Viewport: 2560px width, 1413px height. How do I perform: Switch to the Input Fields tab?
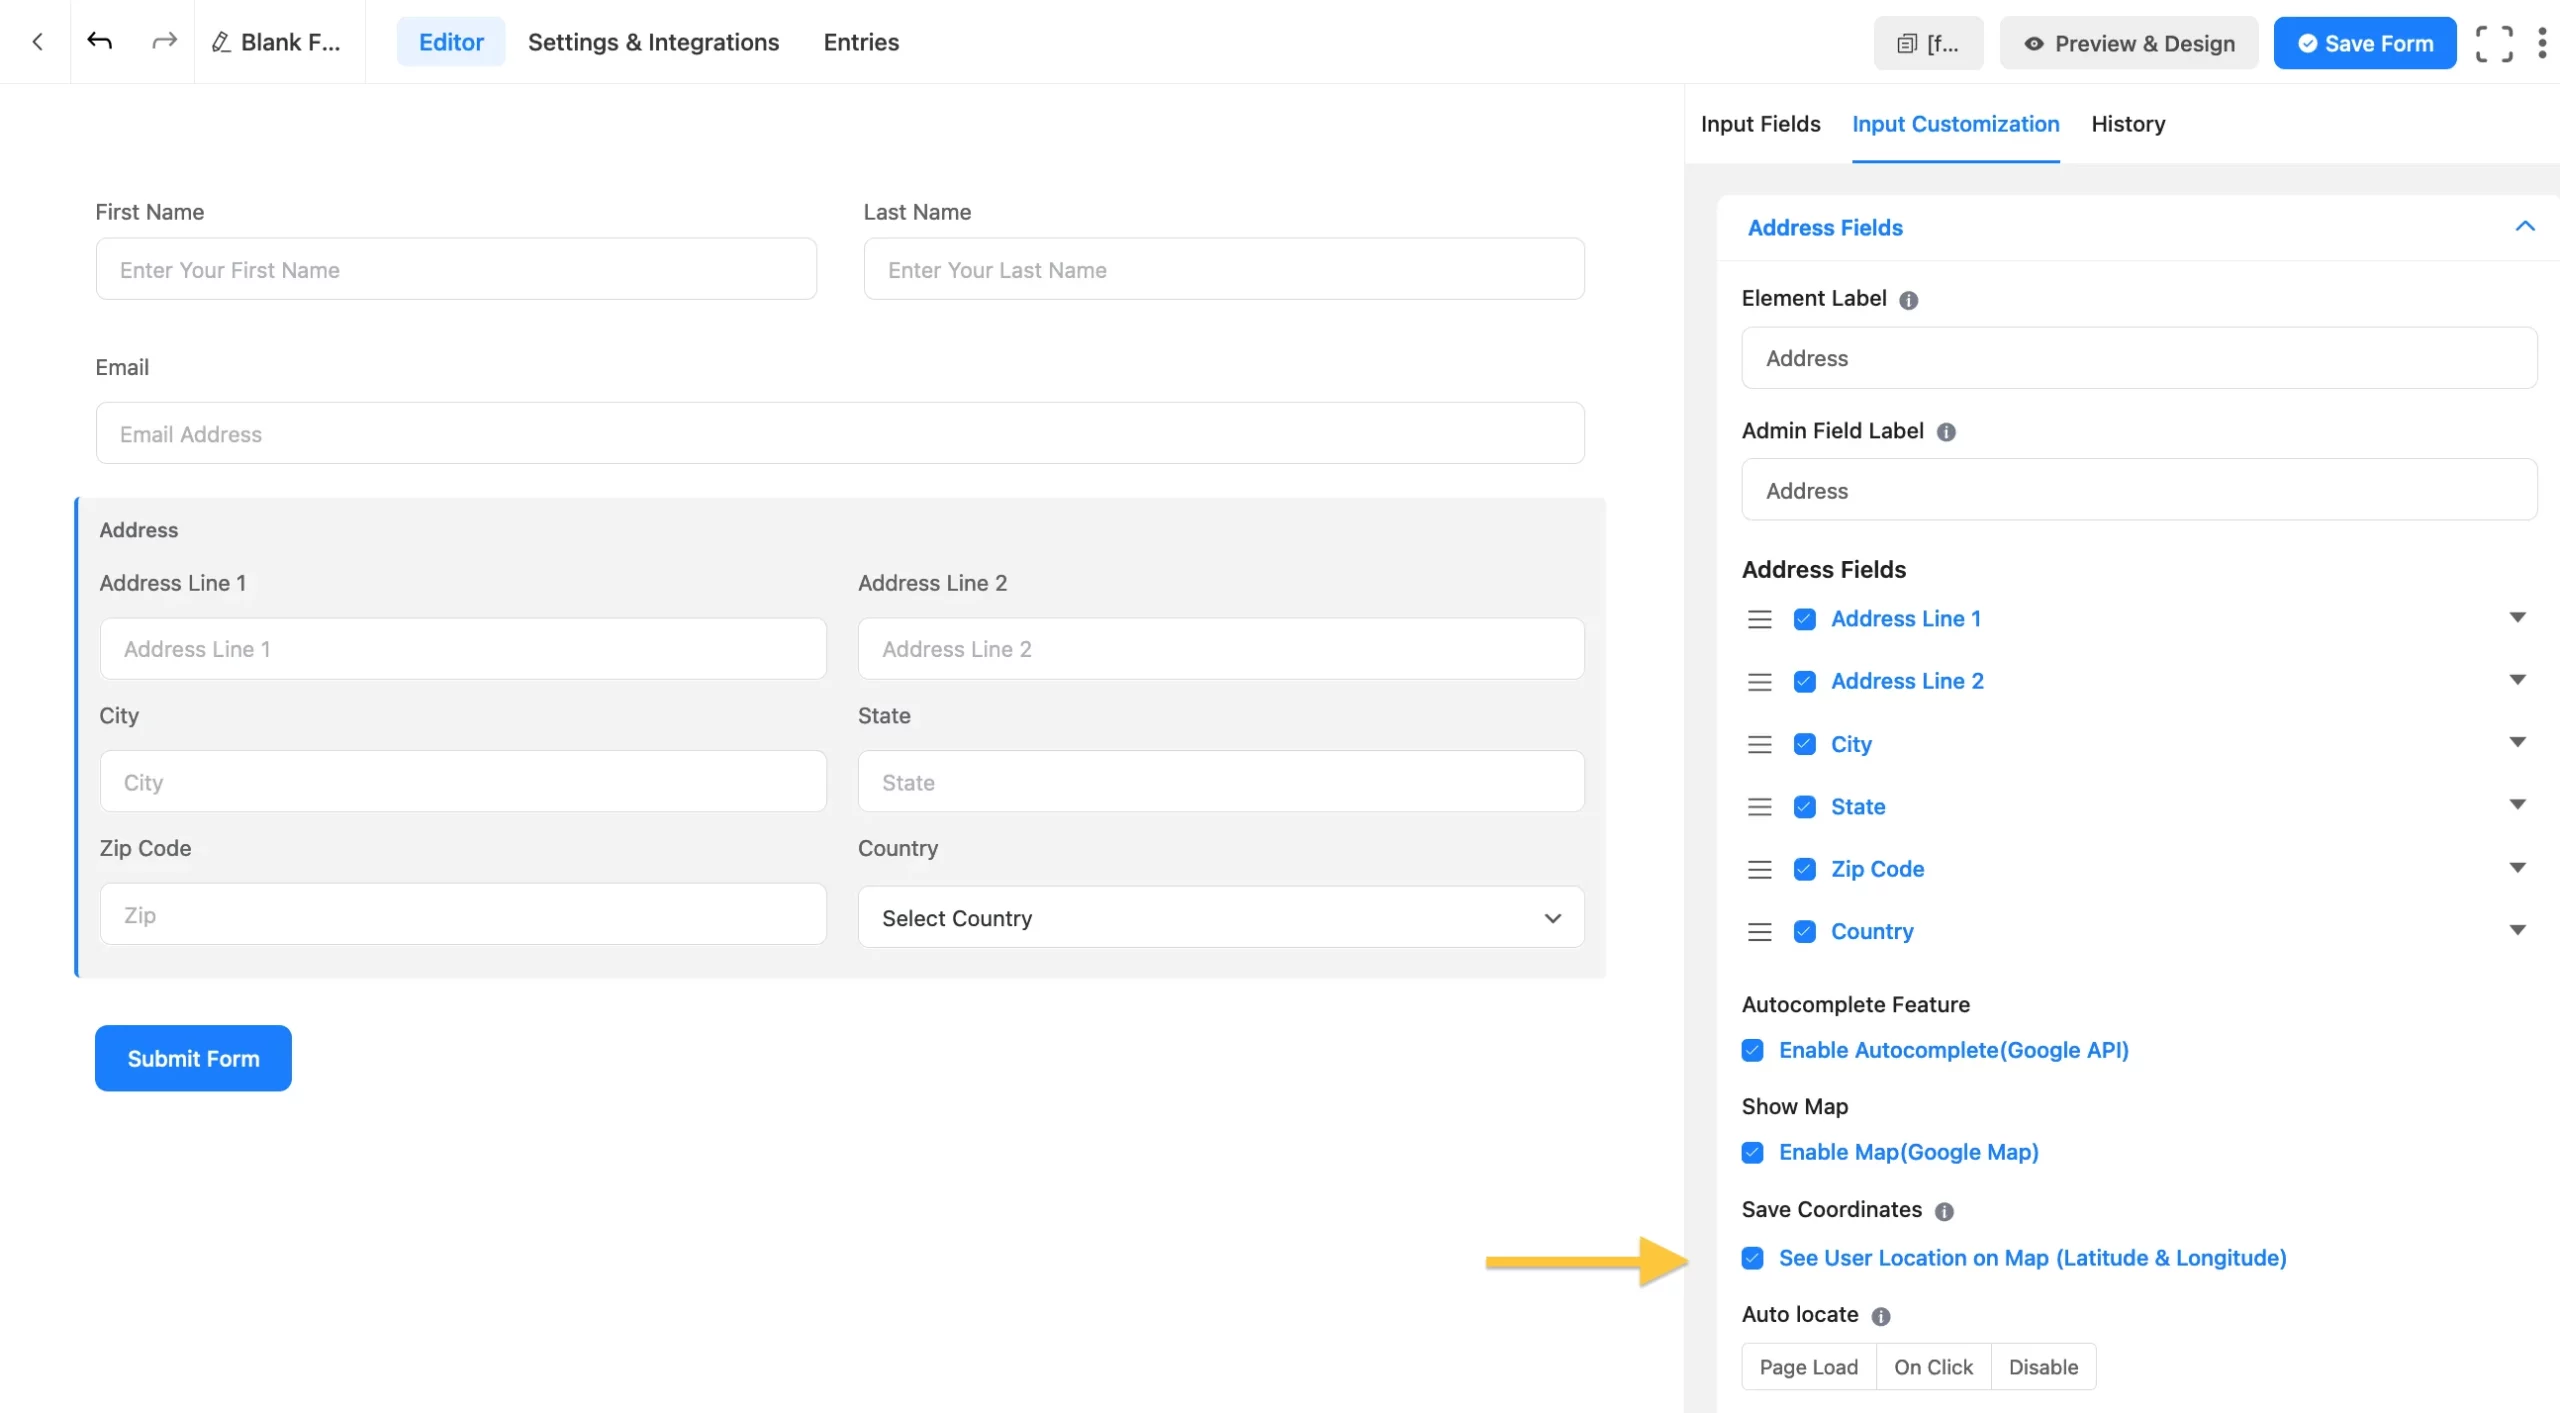point(1760,124)
